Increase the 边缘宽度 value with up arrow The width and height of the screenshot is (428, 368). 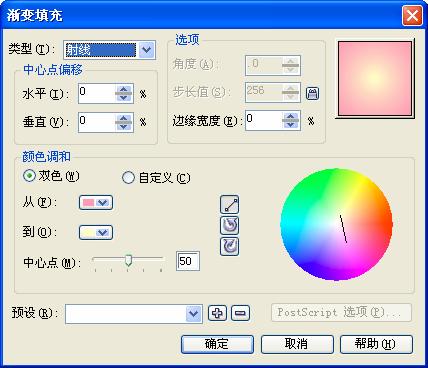click(x=291, y=116)
